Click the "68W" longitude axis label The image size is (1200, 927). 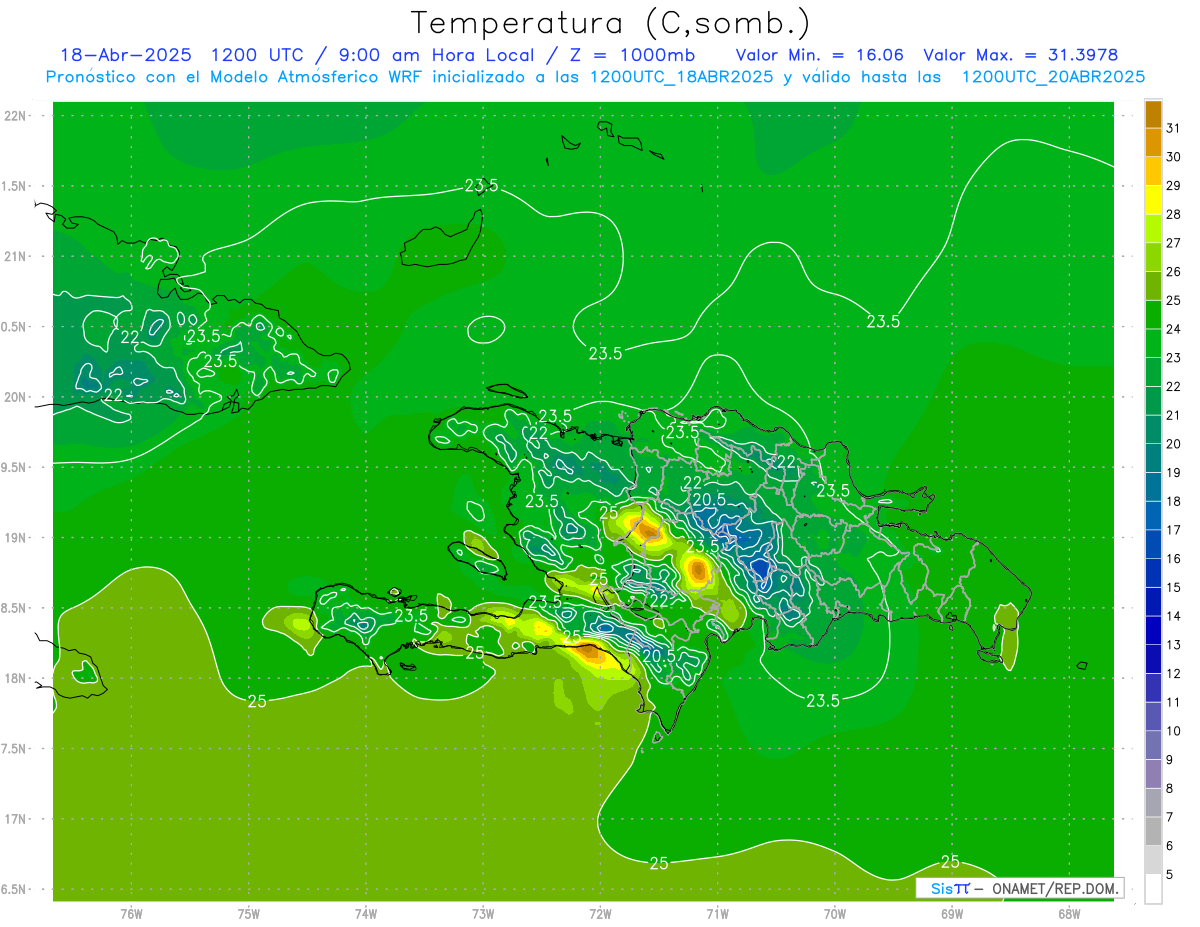1069,913
